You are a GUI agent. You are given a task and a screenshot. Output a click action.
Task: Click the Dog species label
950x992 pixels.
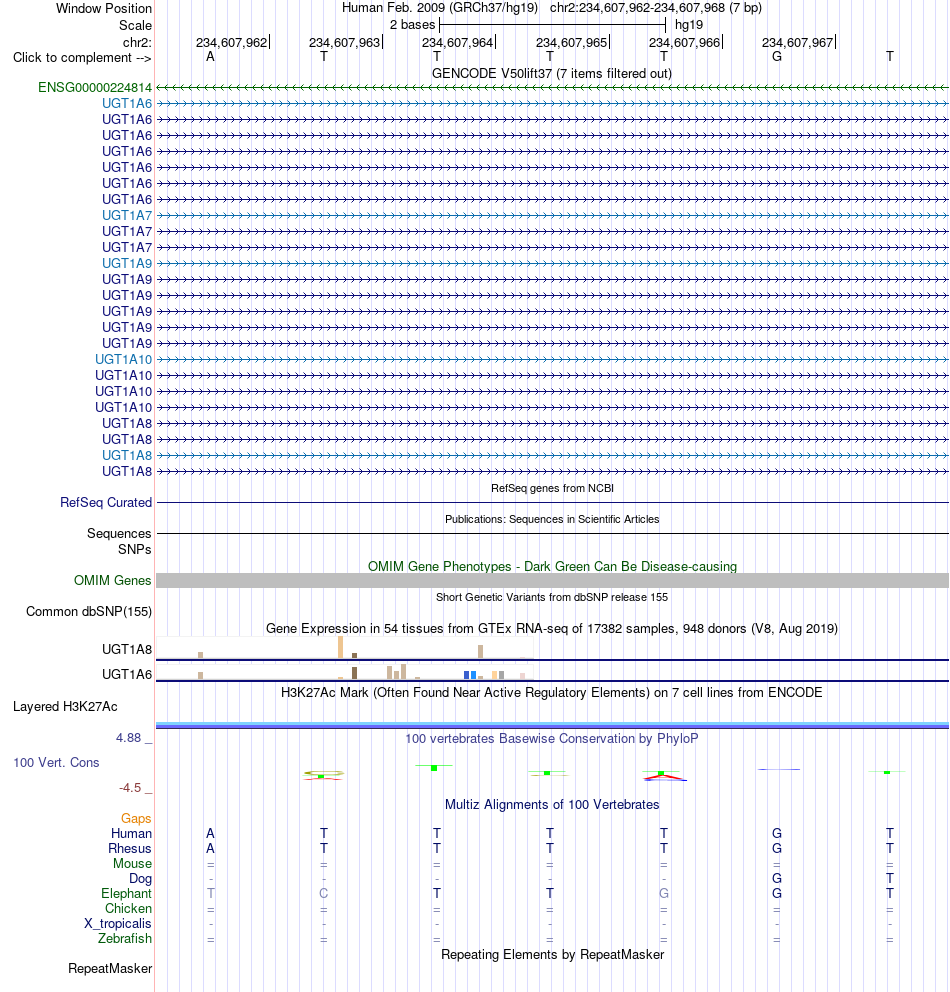coord(140,879)
